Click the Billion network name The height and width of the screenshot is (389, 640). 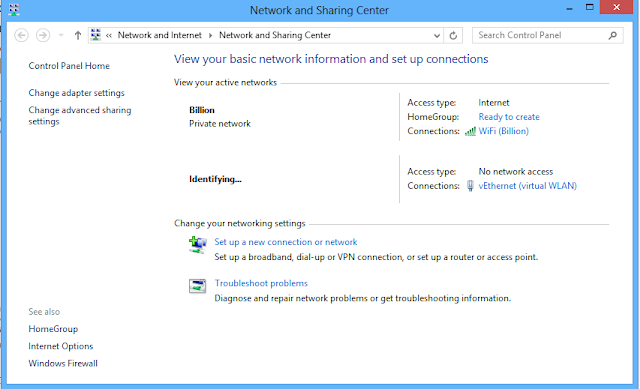coord(202,110)
